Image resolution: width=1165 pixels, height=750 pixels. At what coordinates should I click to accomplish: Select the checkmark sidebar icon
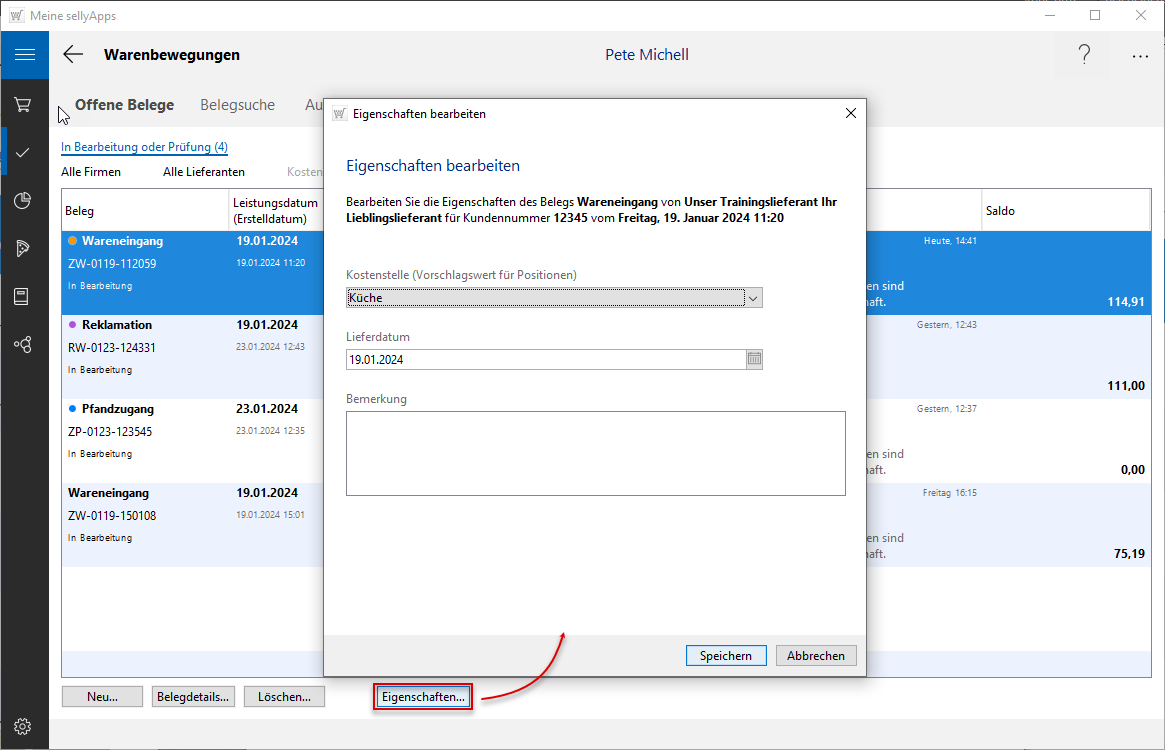point(23,152)
